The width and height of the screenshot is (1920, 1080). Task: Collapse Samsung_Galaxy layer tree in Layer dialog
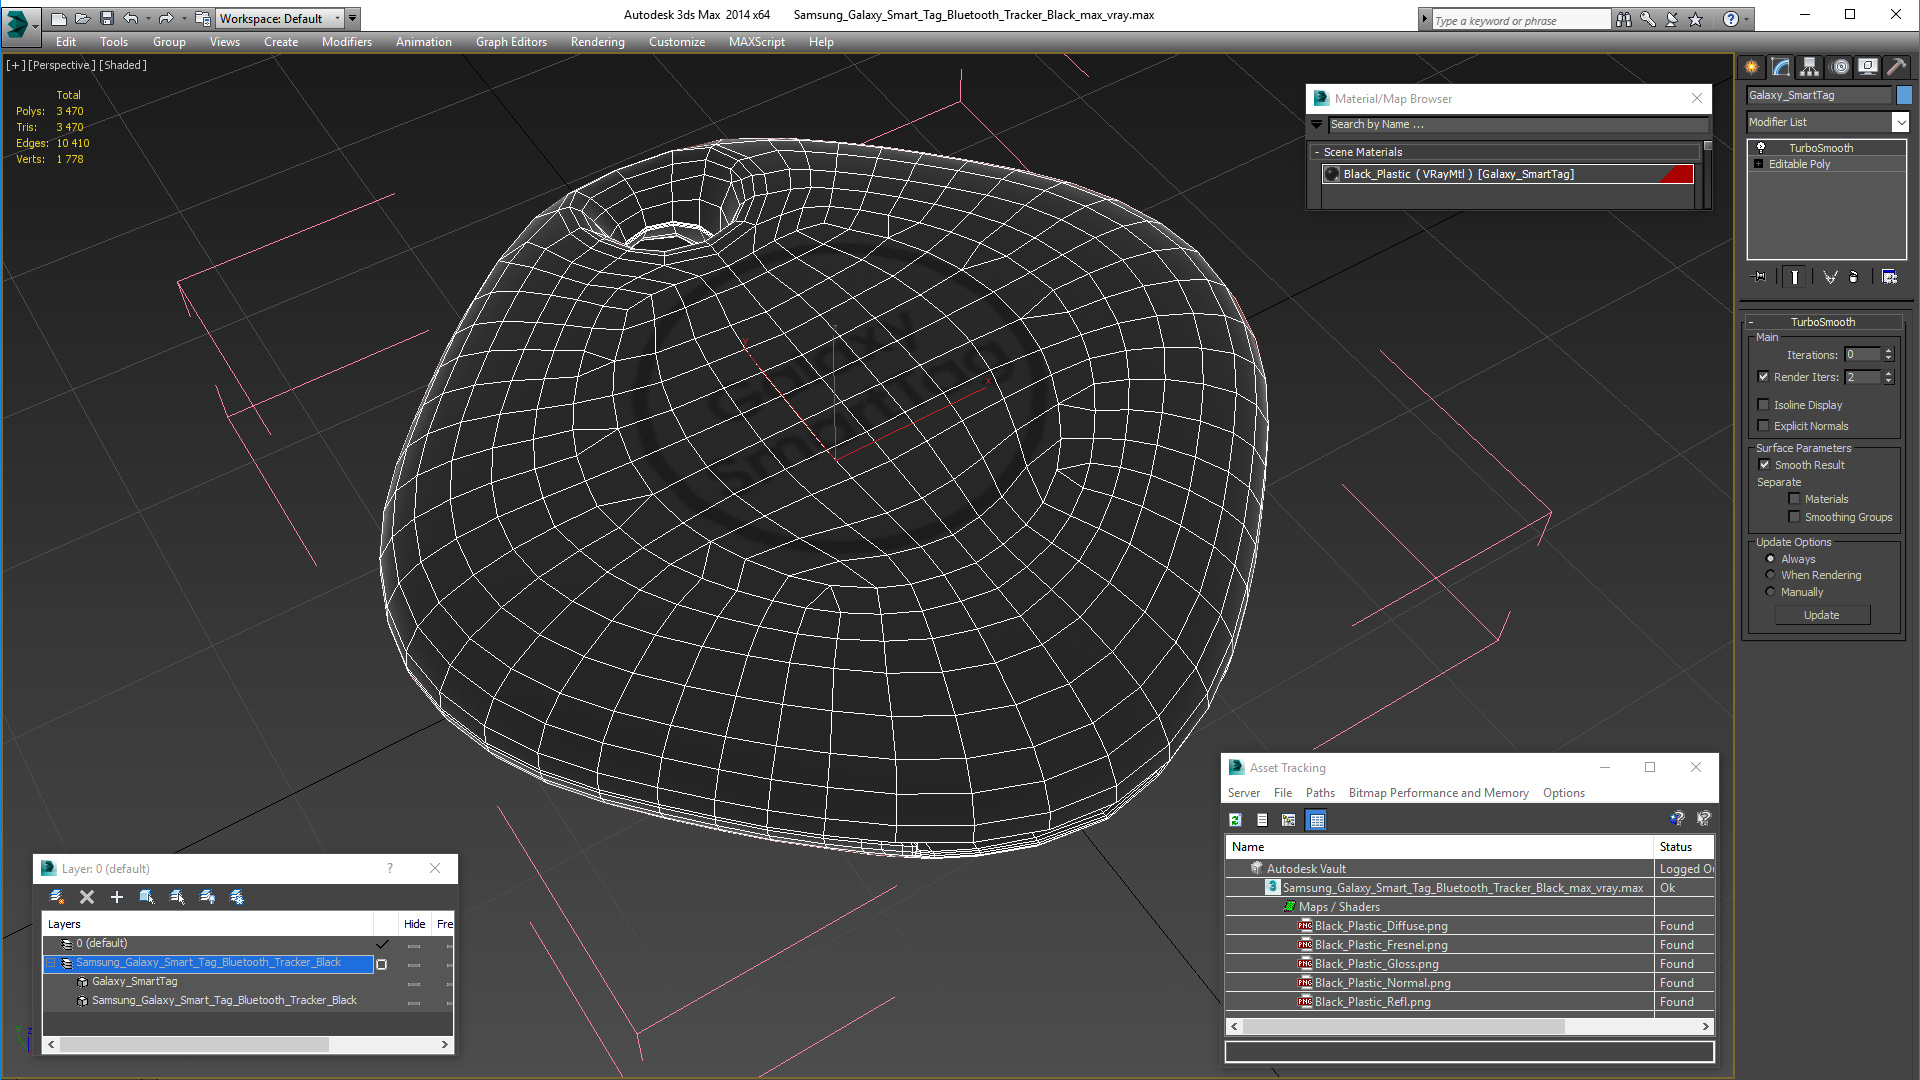tap(51, 963)
